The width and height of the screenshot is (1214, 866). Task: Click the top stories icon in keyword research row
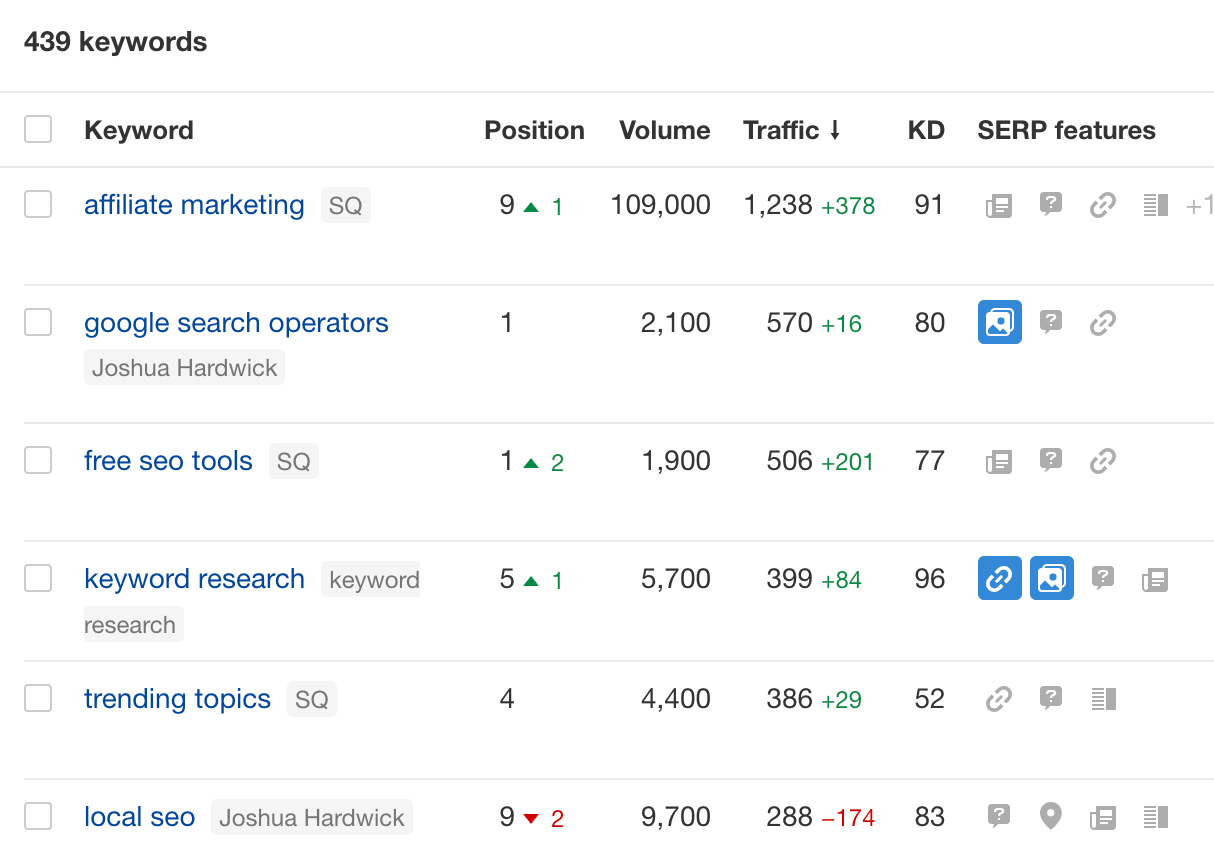coord(1155,579)
